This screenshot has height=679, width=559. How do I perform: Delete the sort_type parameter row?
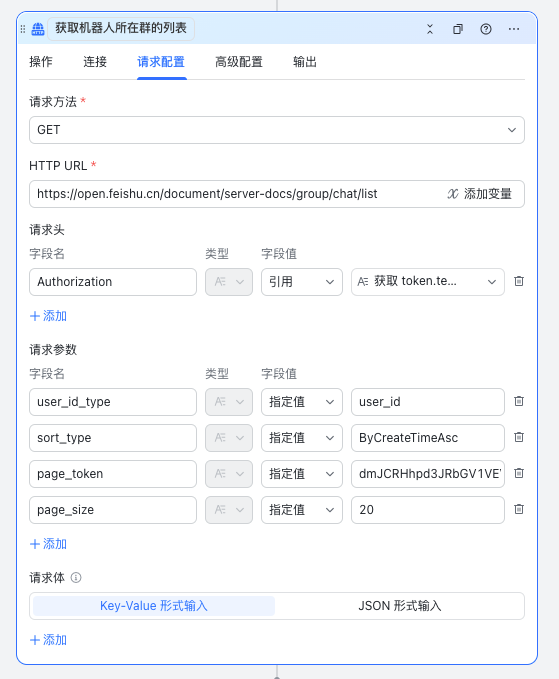click(519, 437)
